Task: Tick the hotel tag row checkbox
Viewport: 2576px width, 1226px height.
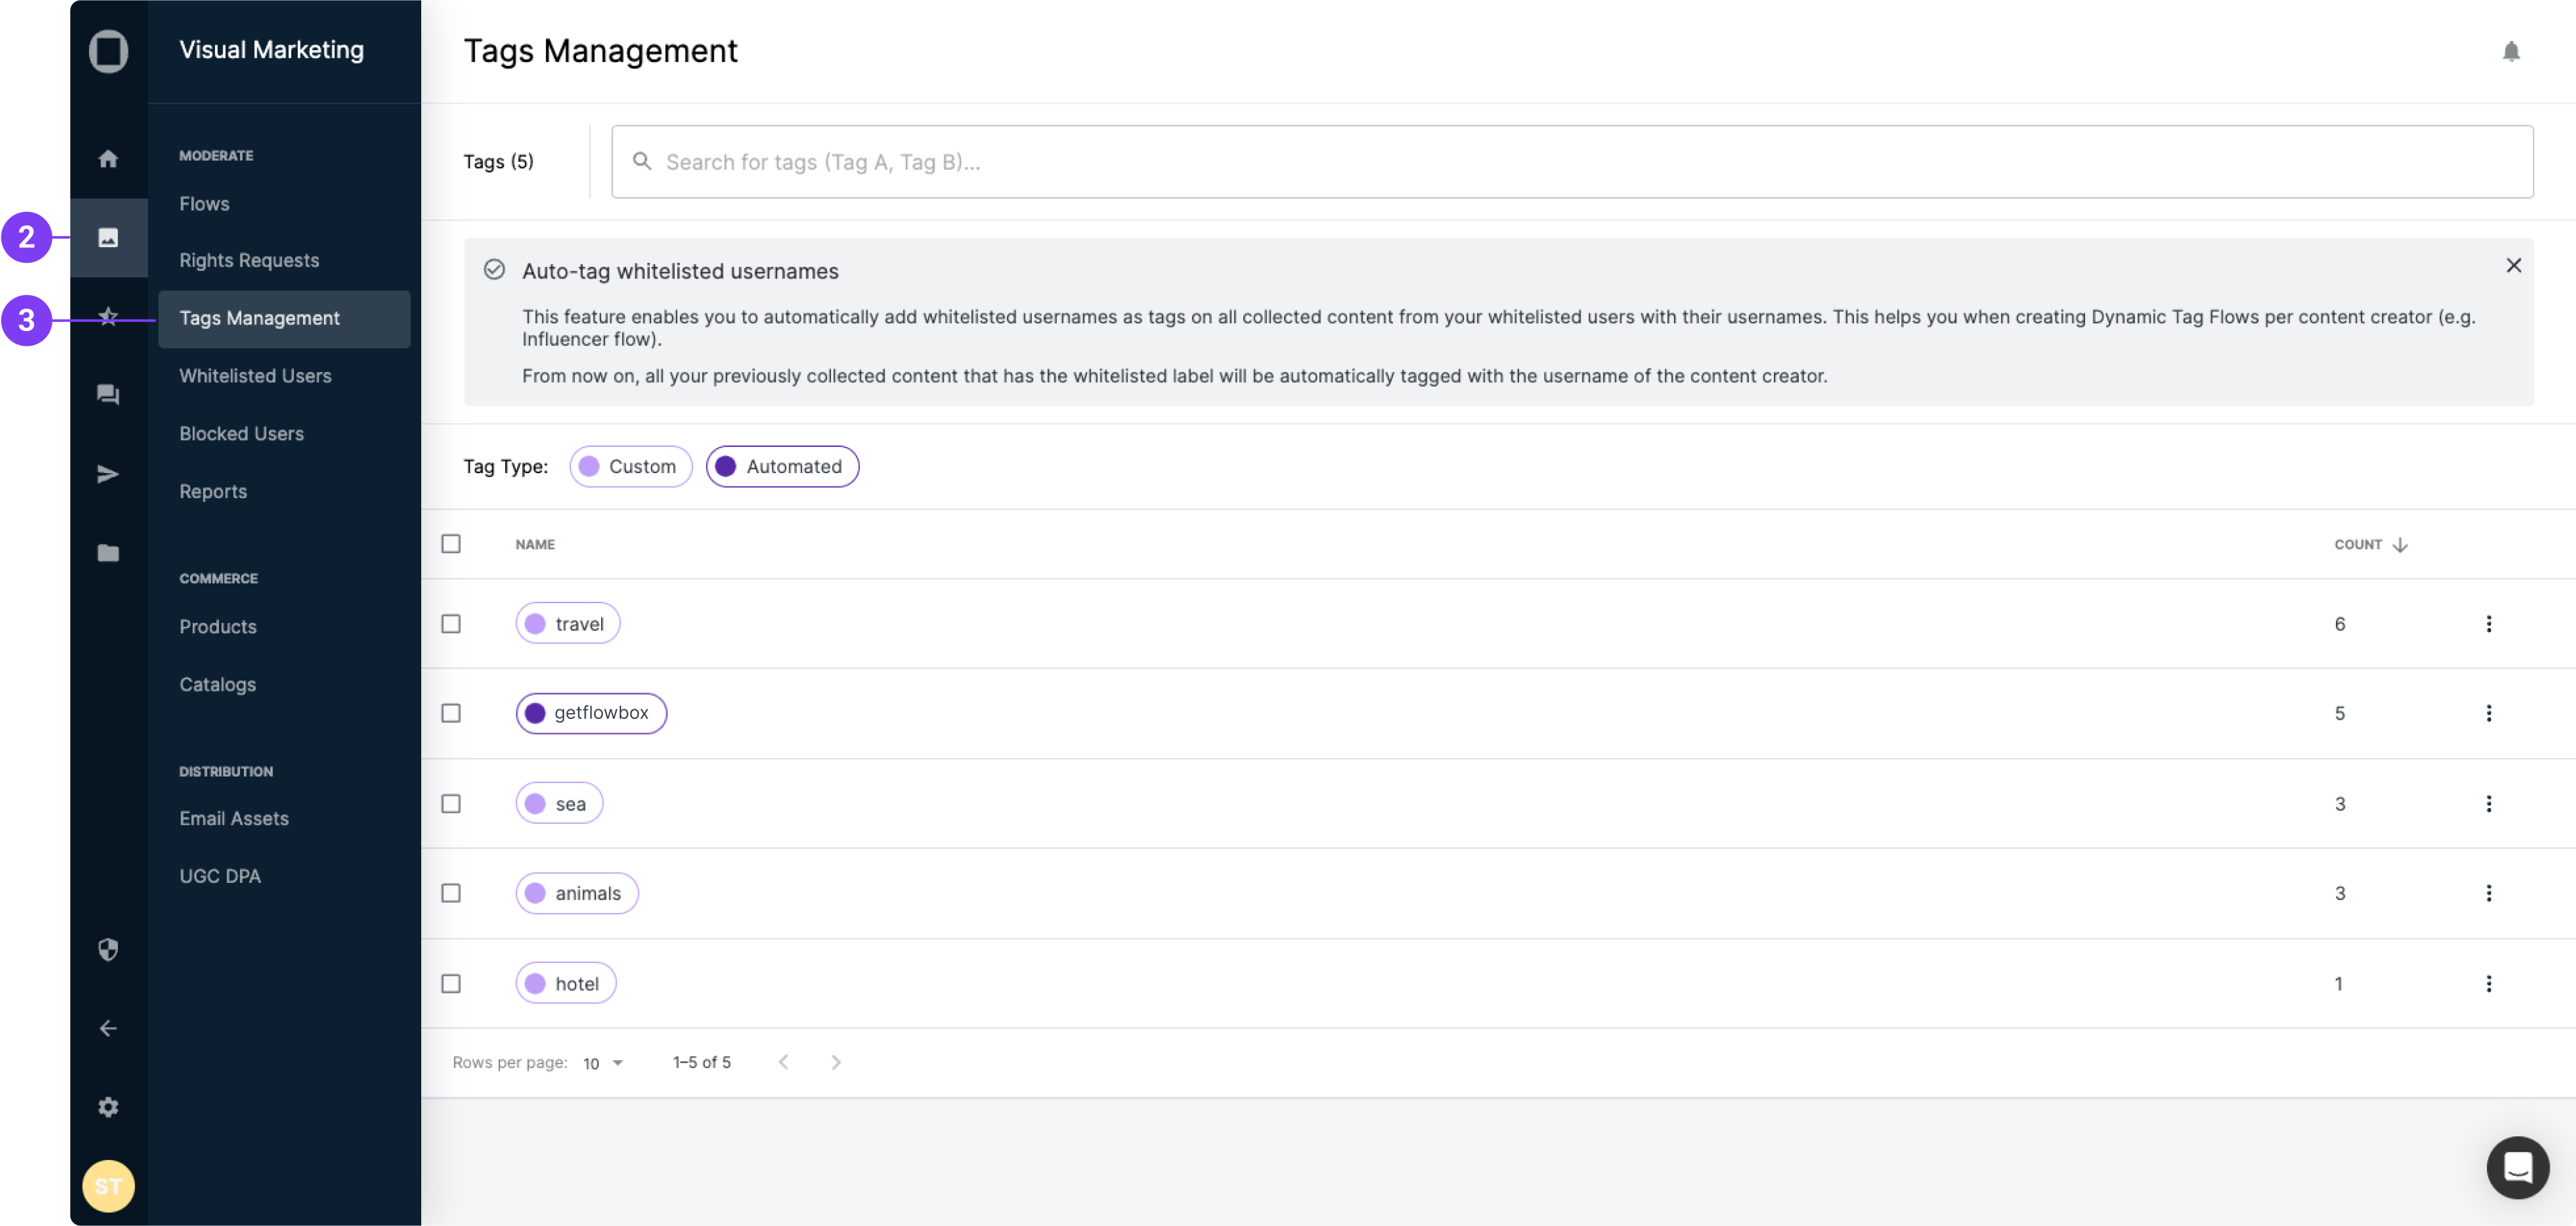Action: tap(451, 984)
